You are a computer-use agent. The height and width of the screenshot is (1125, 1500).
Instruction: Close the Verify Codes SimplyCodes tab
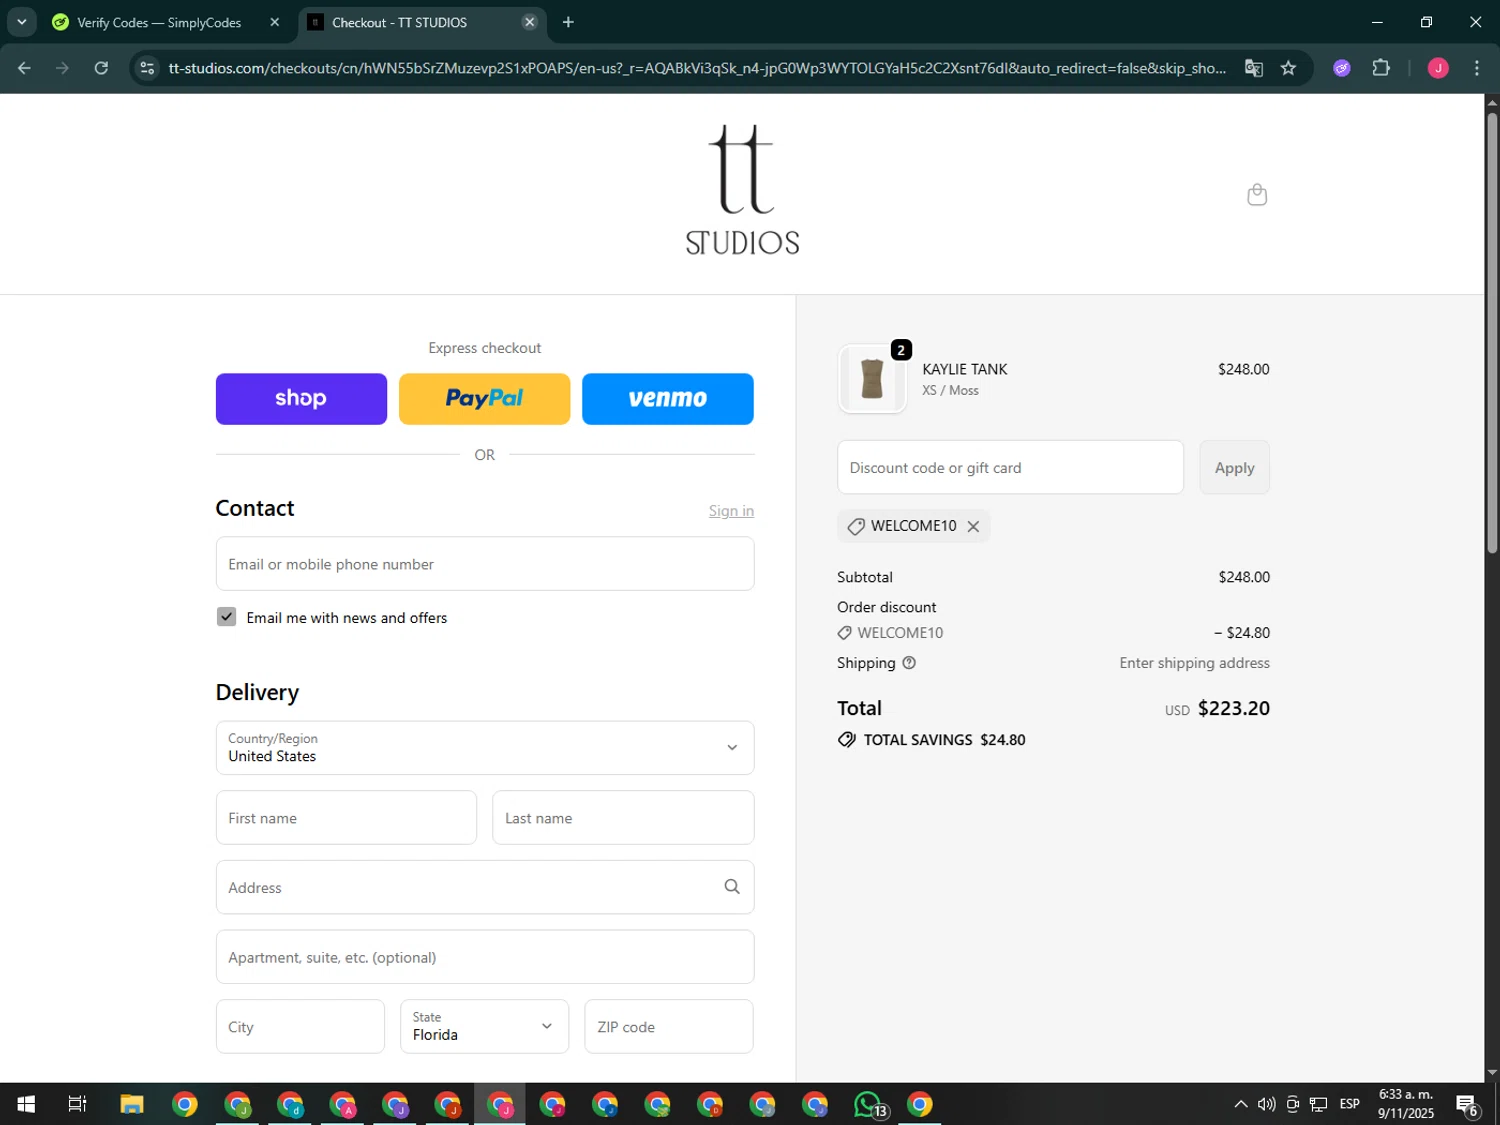coord(275,22)
